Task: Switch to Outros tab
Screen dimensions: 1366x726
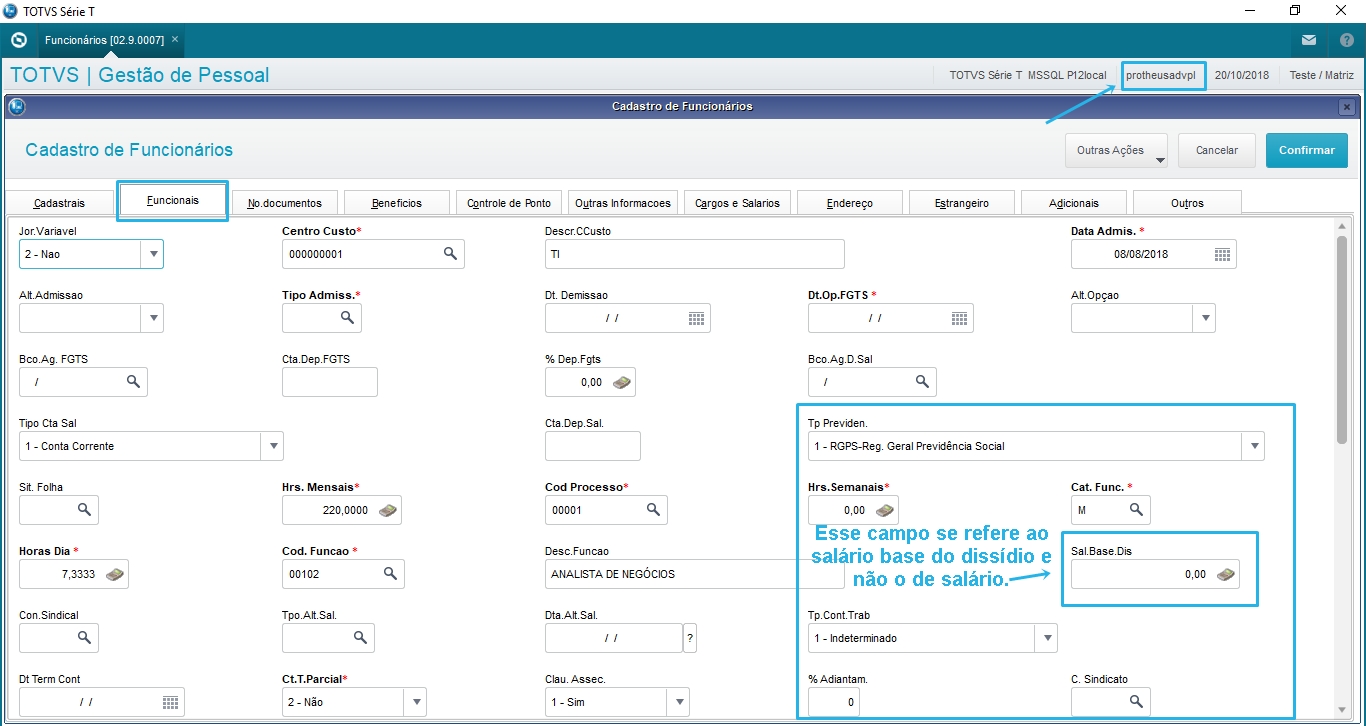Action: 1187,203
